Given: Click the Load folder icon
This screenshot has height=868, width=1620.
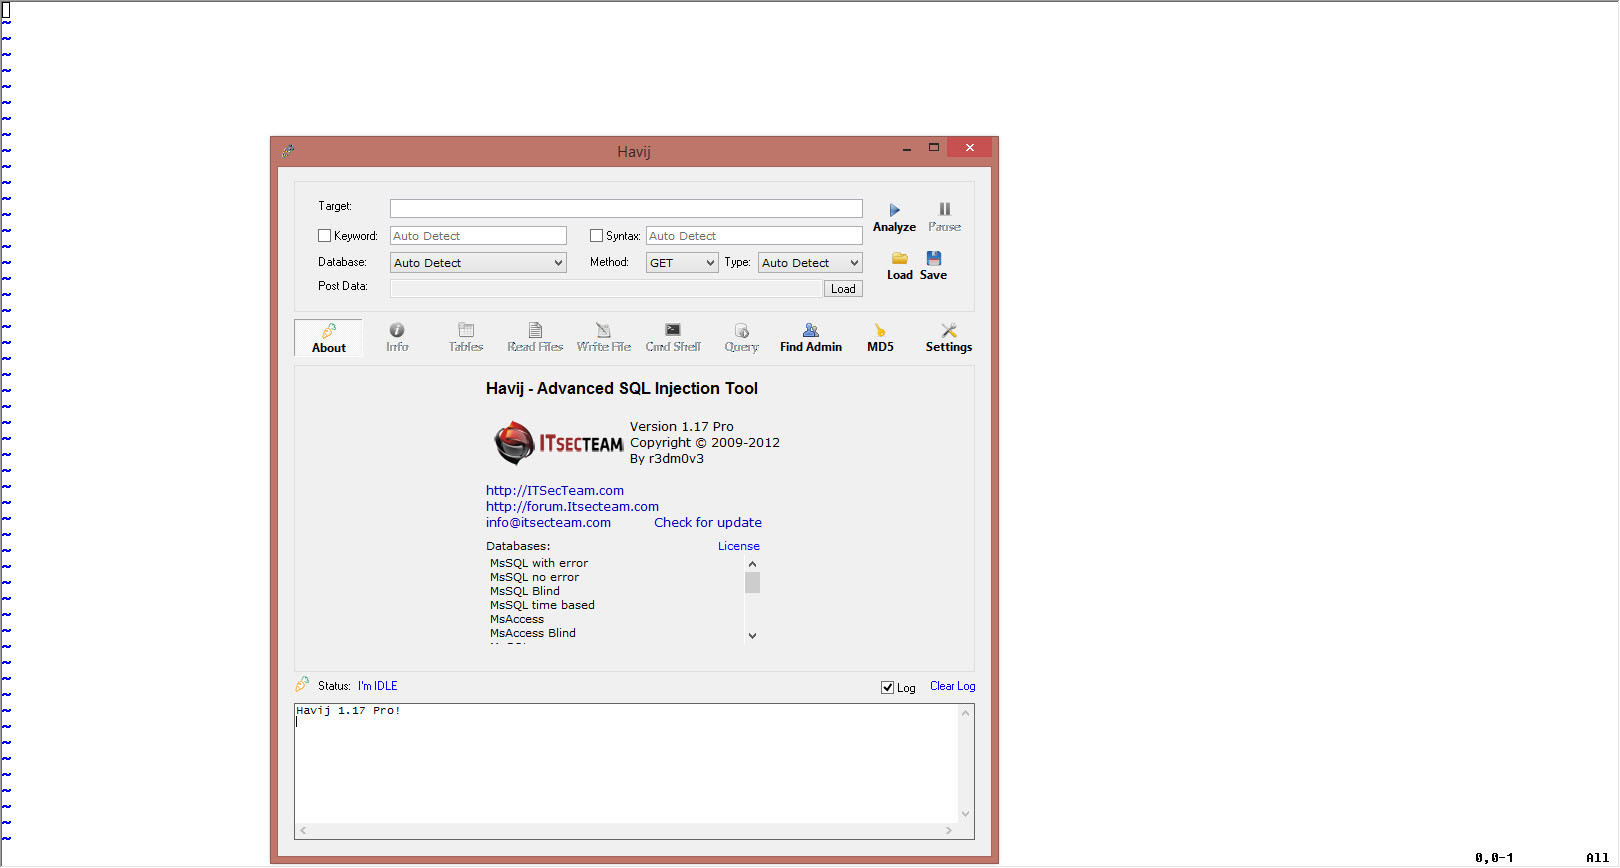Looking at the screenshot, I should (x=900, y=258).
